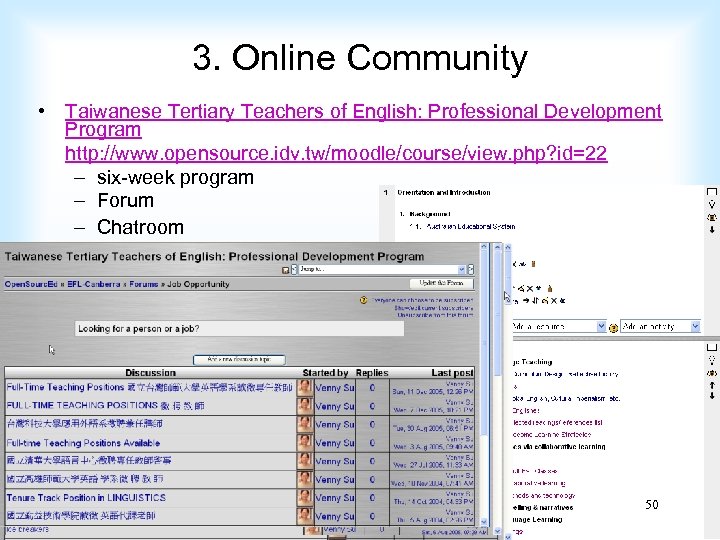Click move-up arrow icon in second course section
The image size is (720, 540).
[x=712, y=385]
